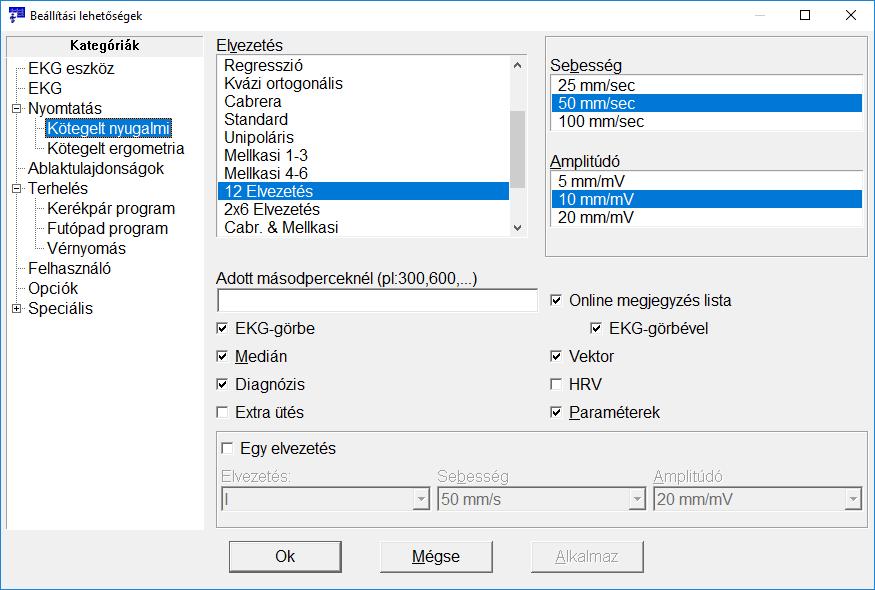875x590 pixels.
Task: Choose Mellkasi 1-3 lead option
Action: pyautogui.click(x=363, y=155)
